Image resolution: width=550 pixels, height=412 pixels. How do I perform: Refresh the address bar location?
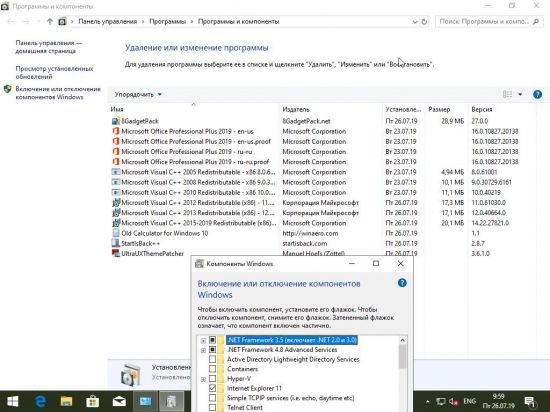(424, 22)
